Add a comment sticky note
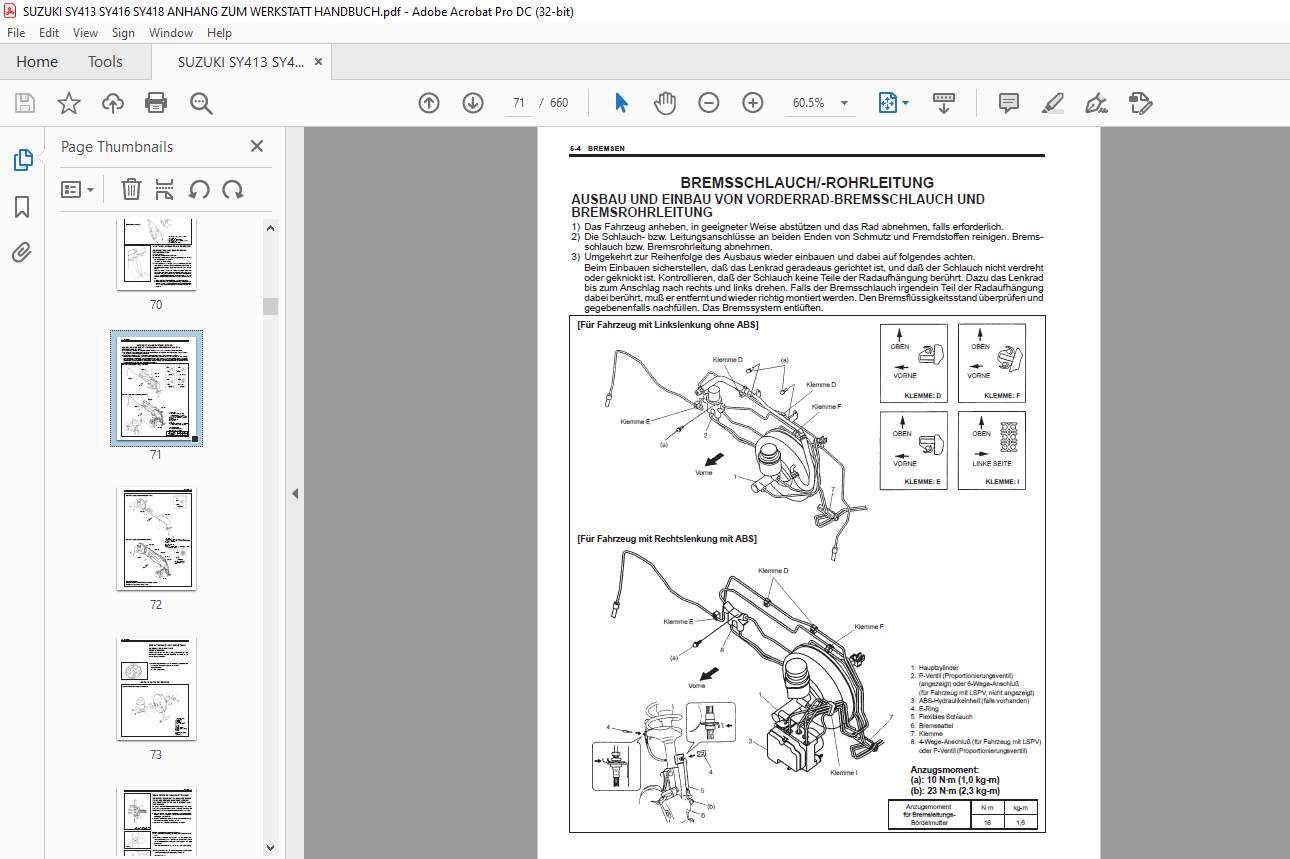 point(1009,103)
